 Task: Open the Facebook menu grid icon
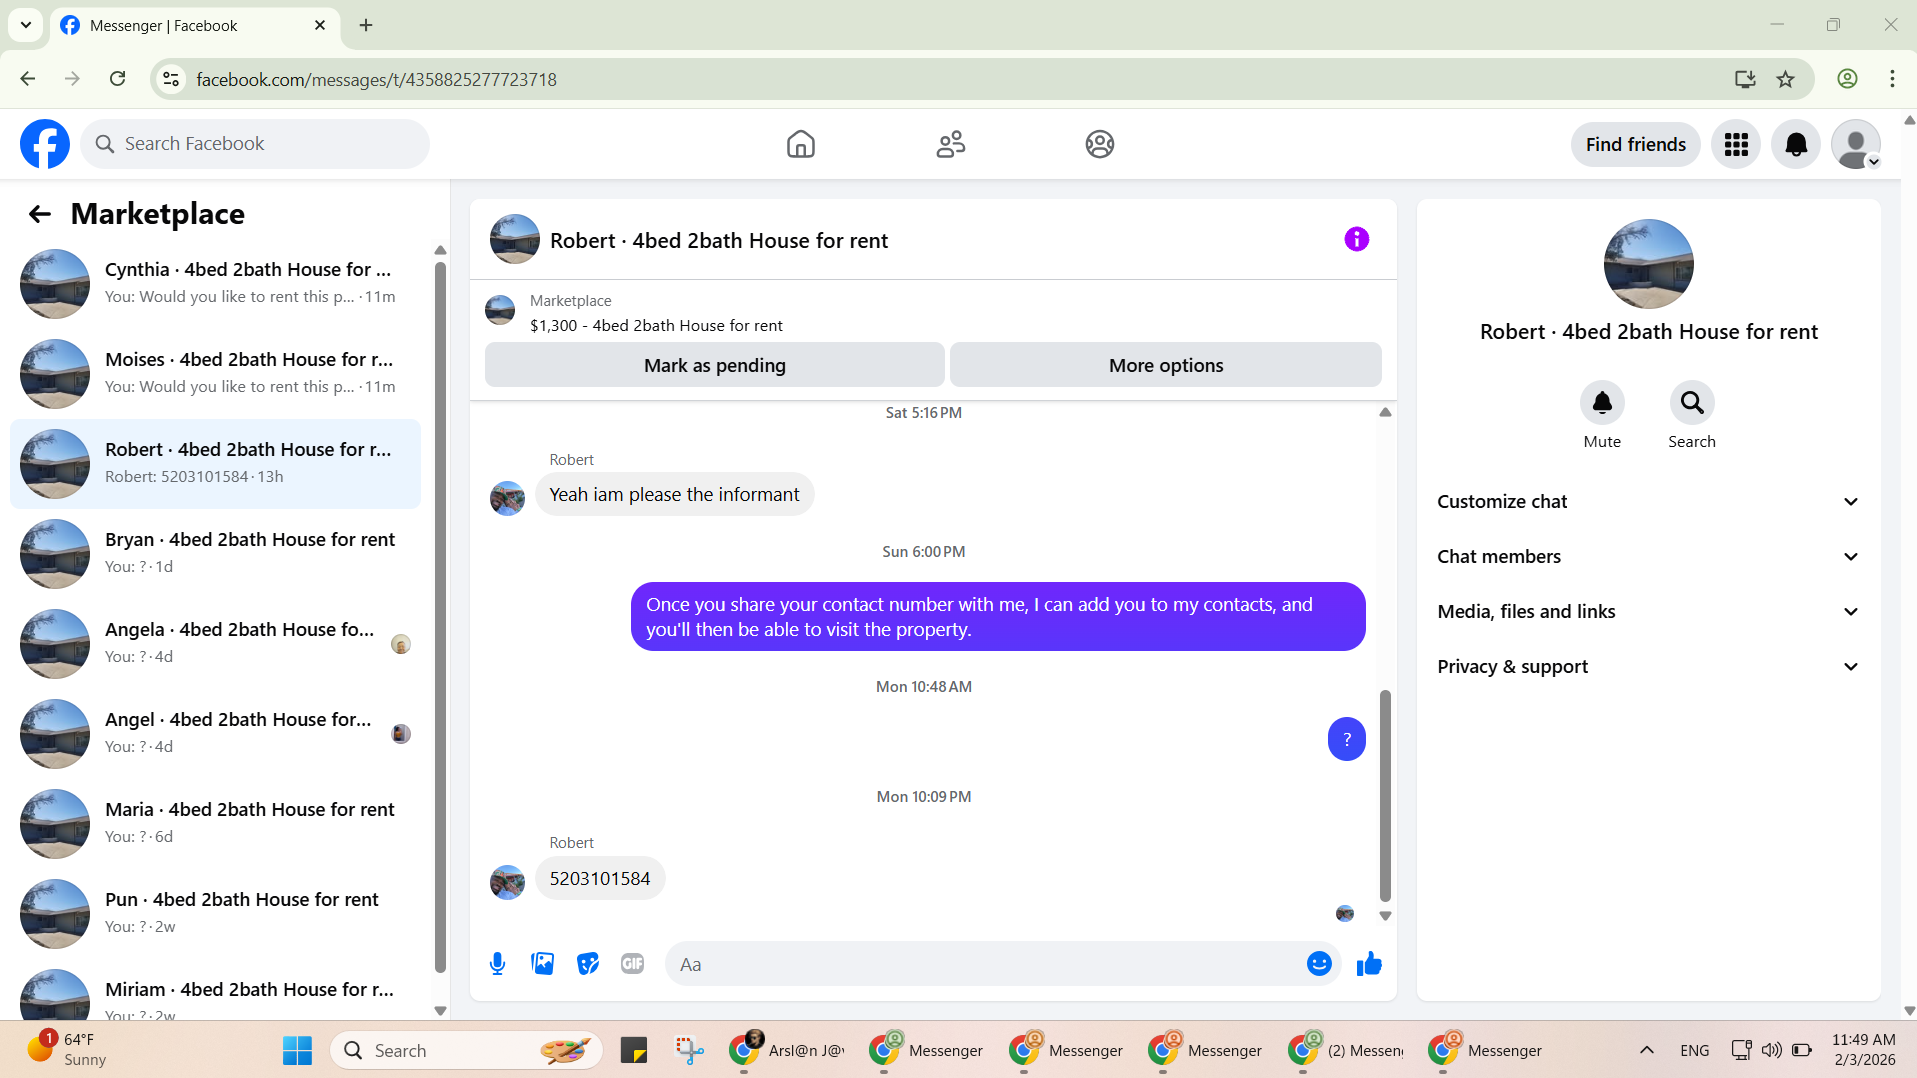pos(1736,144)
